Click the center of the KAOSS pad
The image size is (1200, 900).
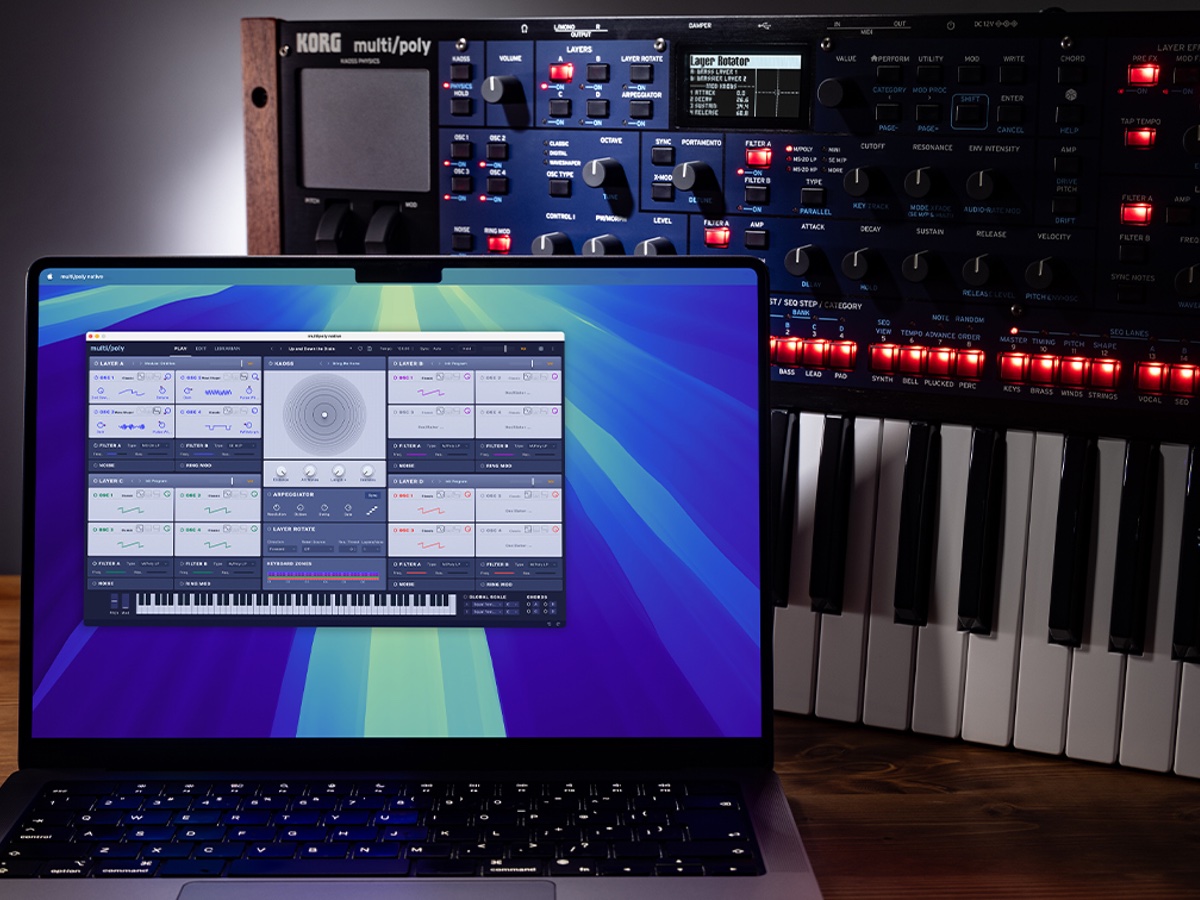tap(324, 414)
